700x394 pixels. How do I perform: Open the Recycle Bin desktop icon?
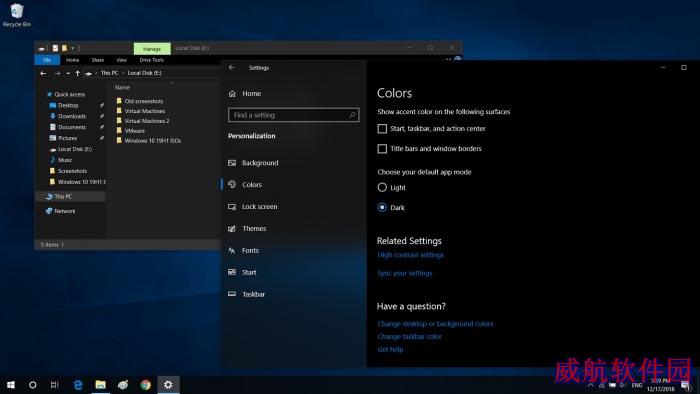tap(17, 15)
